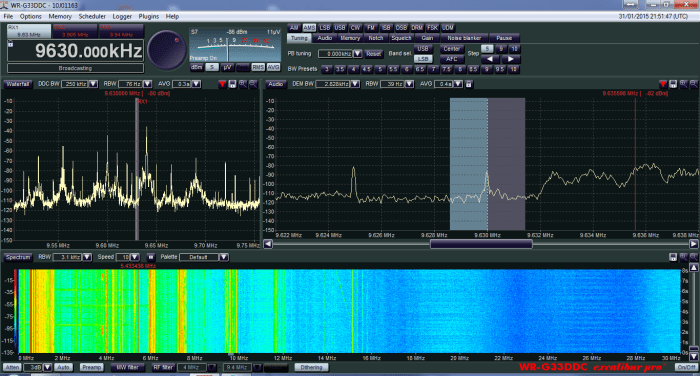Click the red marker triangle in the demodulator spectrum toolbar
This screenshot has width=700, height=376.
(662, 84)
